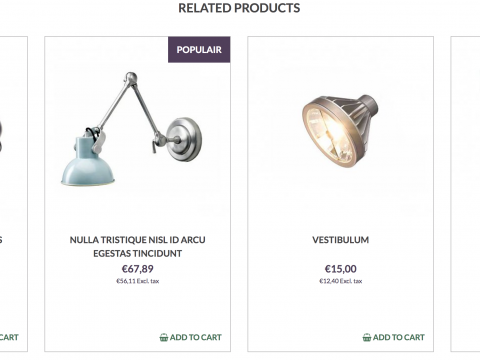Click the purple POPULAIR badge
The height and width of the screenshot is (360, 480).
pyautogui.click(x=199, y=50)
